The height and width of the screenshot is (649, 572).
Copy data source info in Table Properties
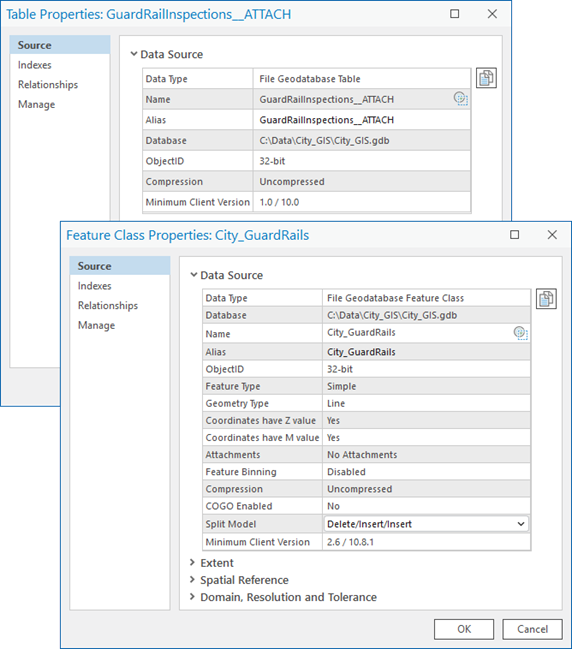486,78
